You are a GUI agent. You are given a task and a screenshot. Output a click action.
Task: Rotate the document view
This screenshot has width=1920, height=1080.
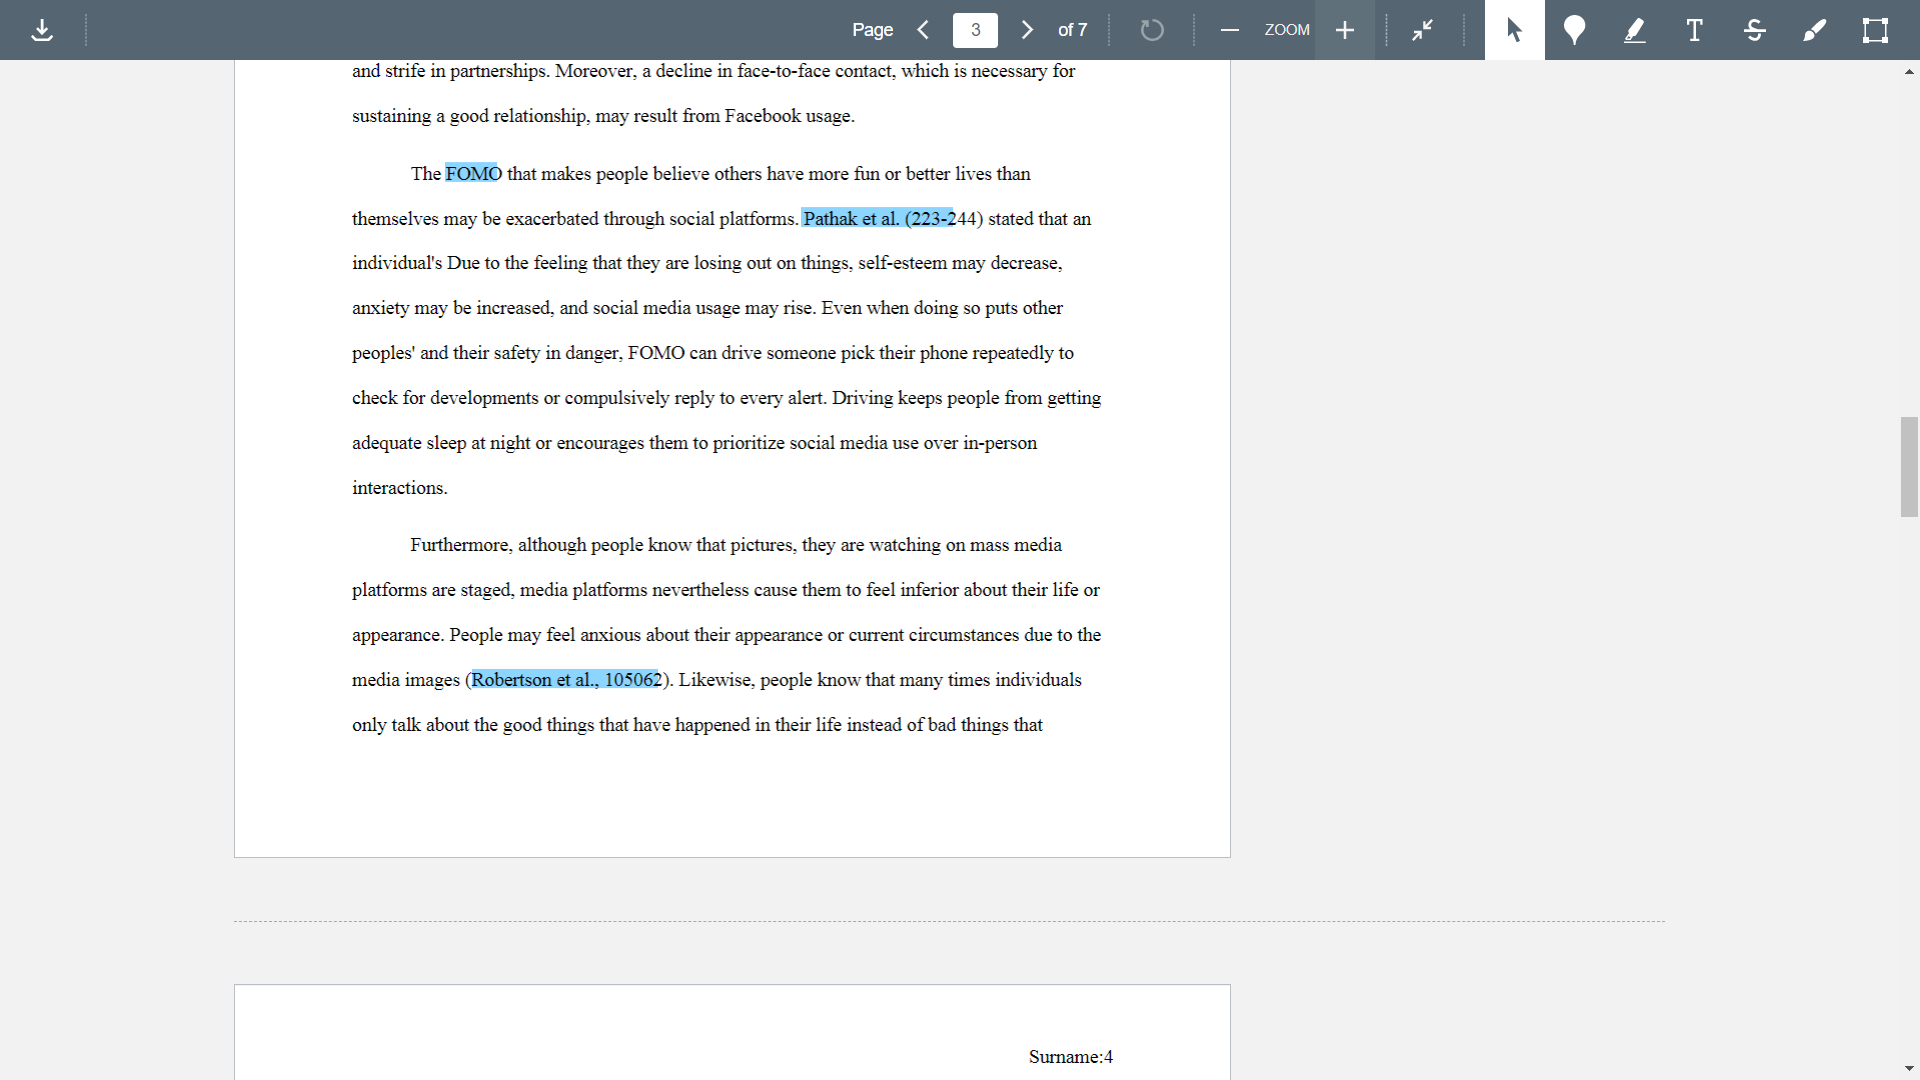pos(1152,30)
